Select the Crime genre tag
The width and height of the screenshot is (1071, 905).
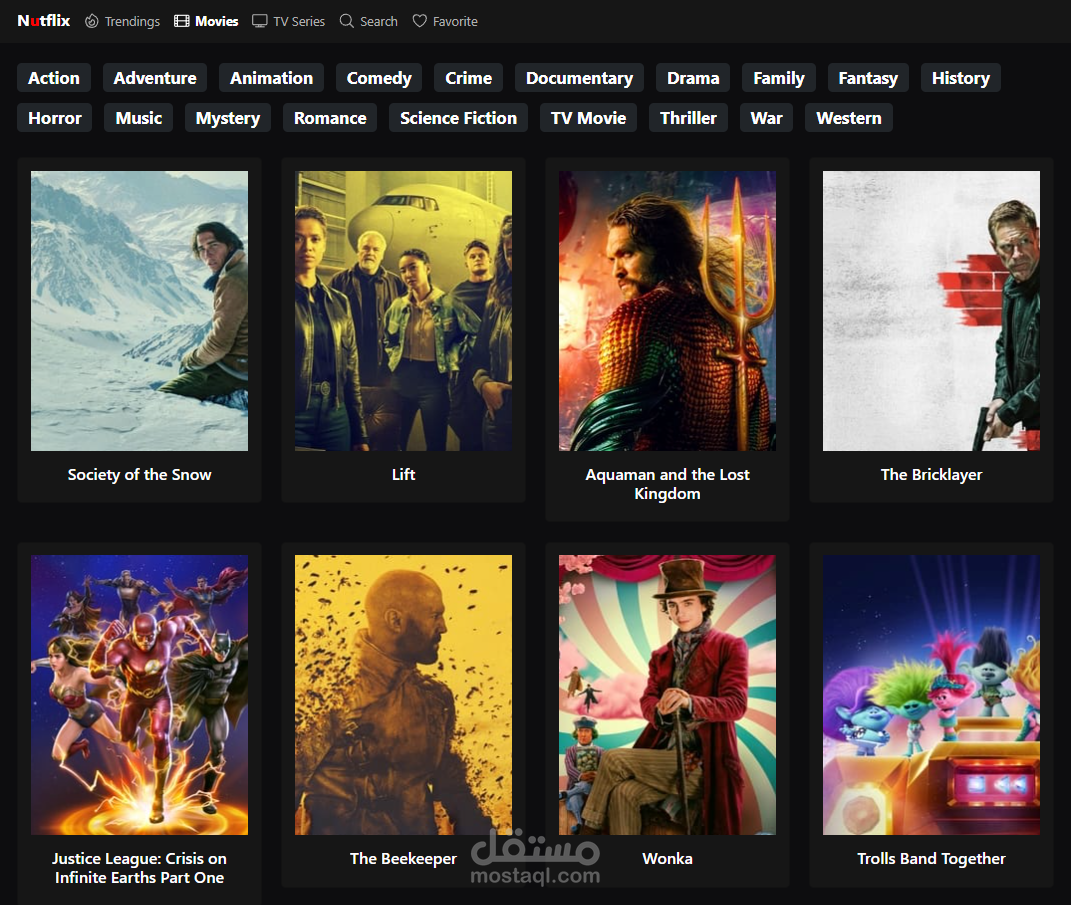pyautogui.click(x=469, y=78)
